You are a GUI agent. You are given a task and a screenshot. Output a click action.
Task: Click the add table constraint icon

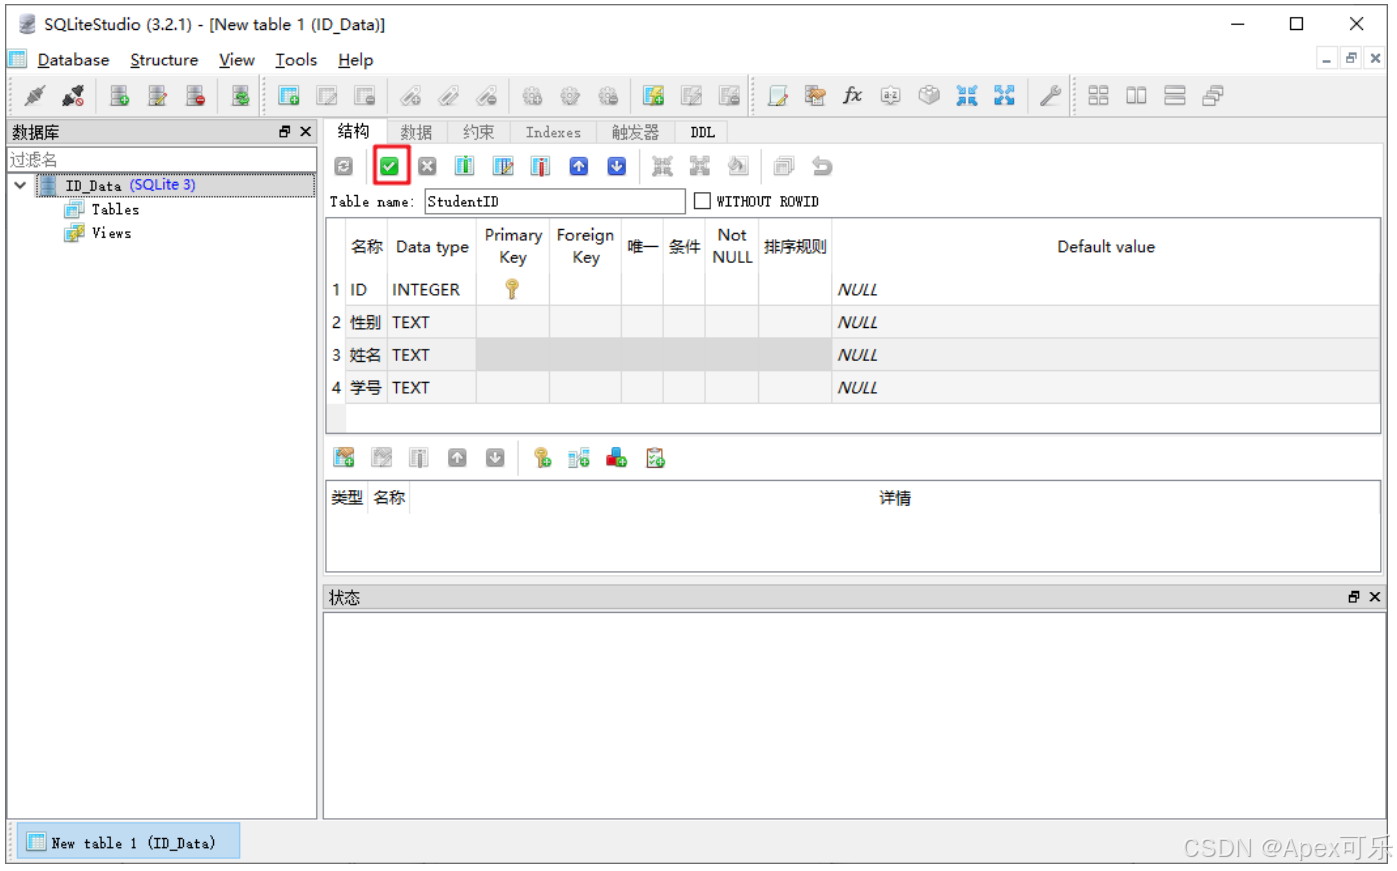(344, 458)
